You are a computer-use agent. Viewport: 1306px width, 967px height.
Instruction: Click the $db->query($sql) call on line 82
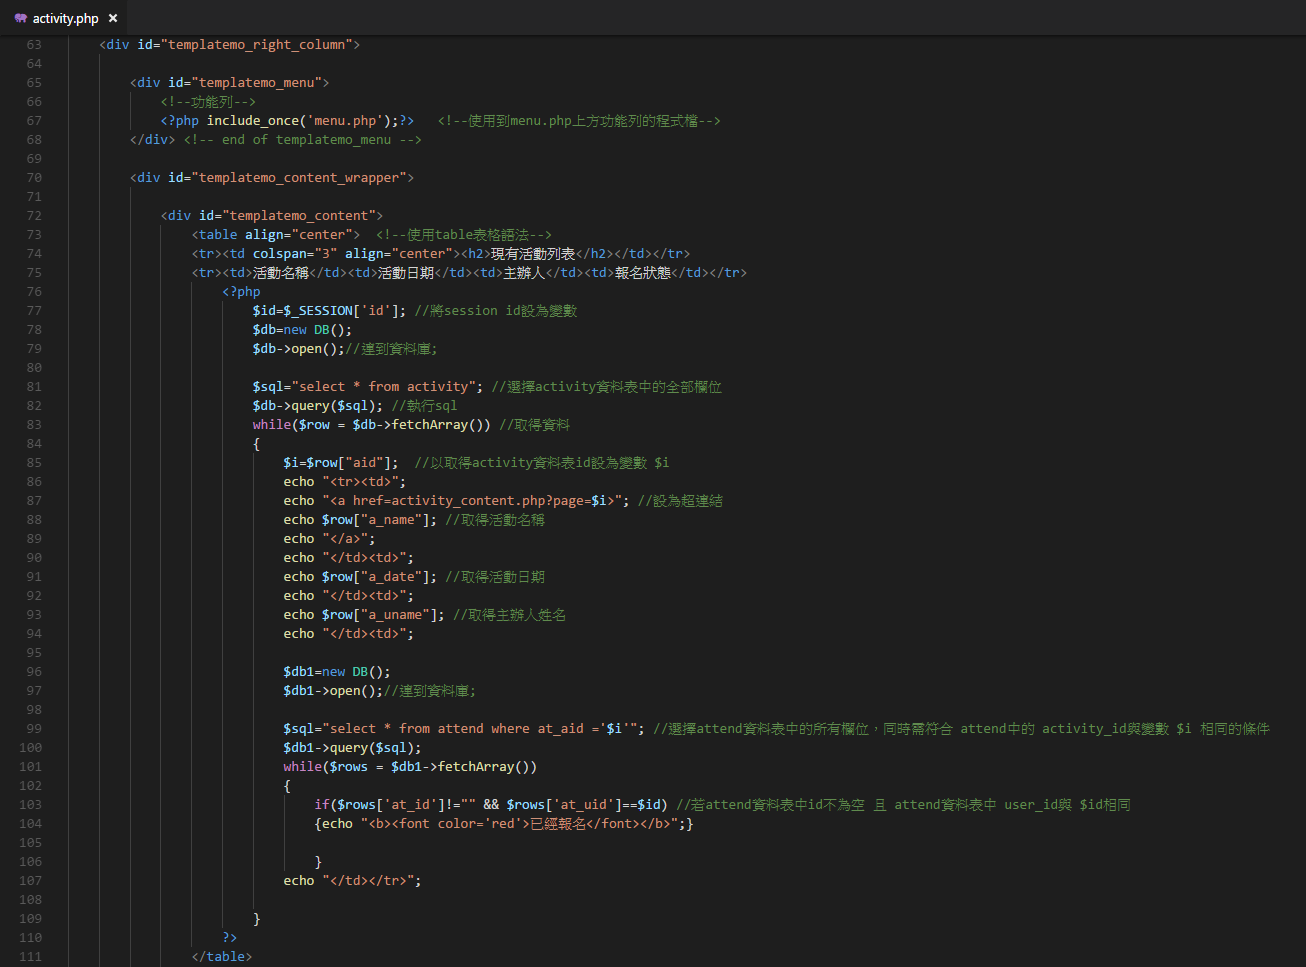click(317, 406)
